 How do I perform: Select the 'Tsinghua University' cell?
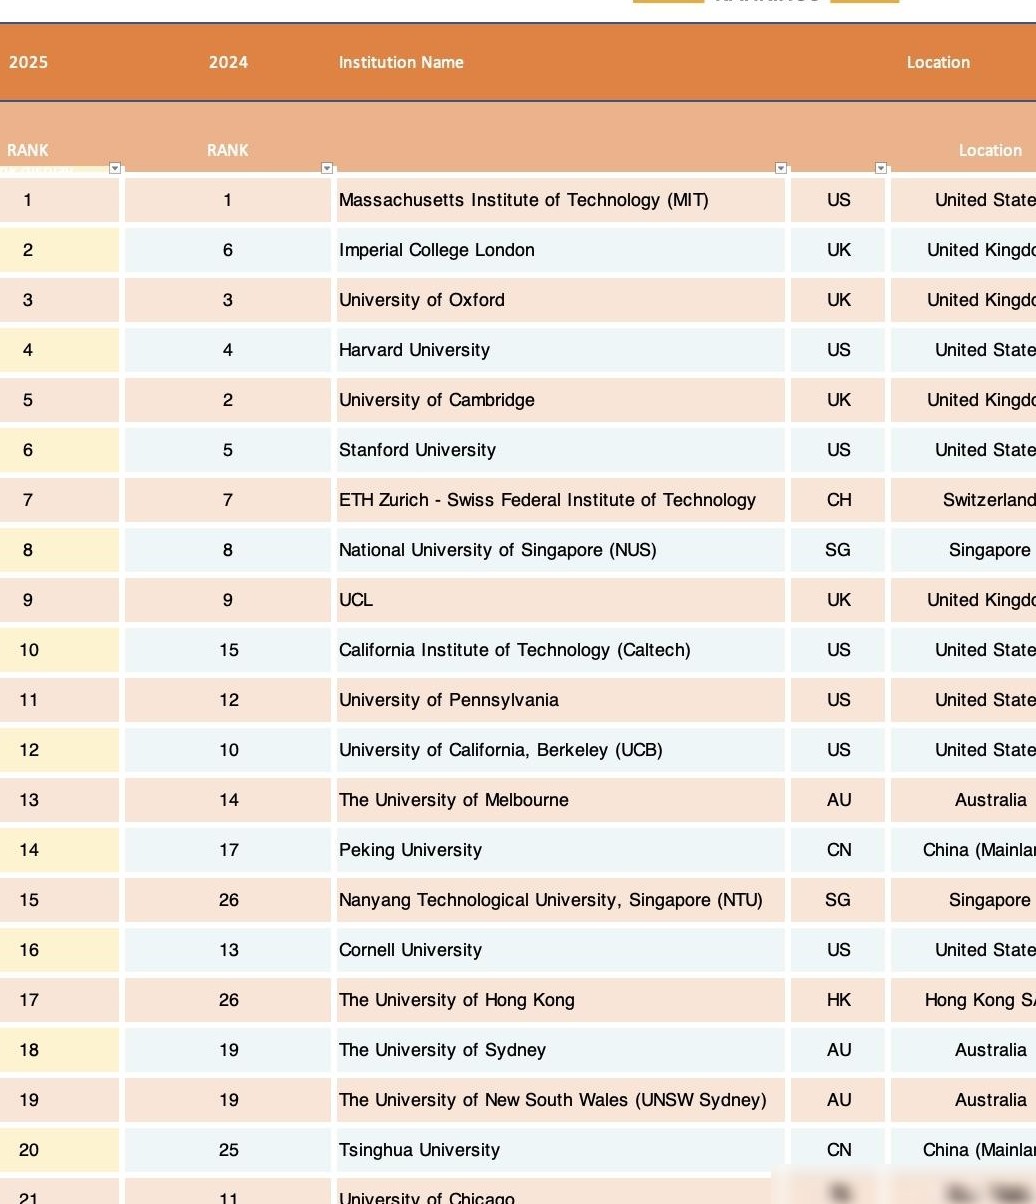point(561,1150)
